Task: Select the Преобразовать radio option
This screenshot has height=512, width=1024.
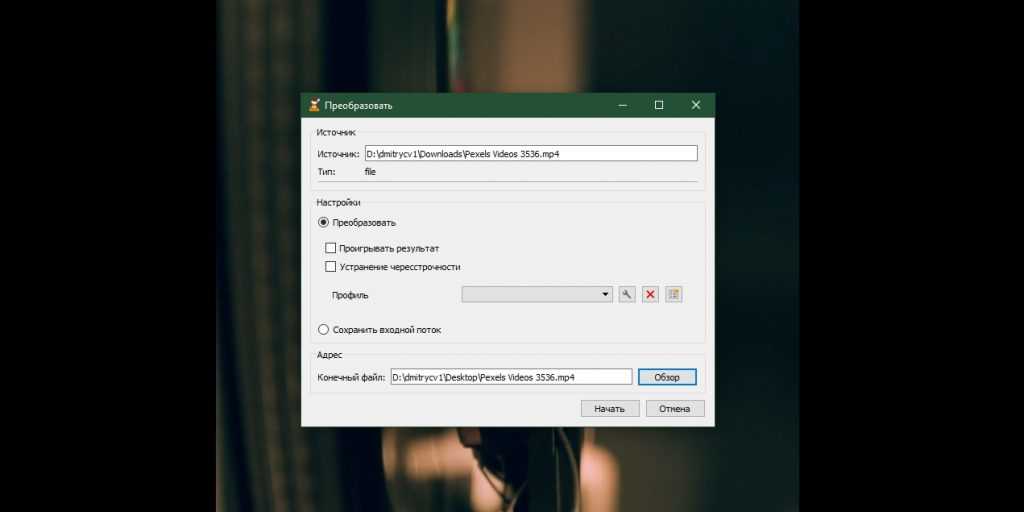Action: coord(323,223)
